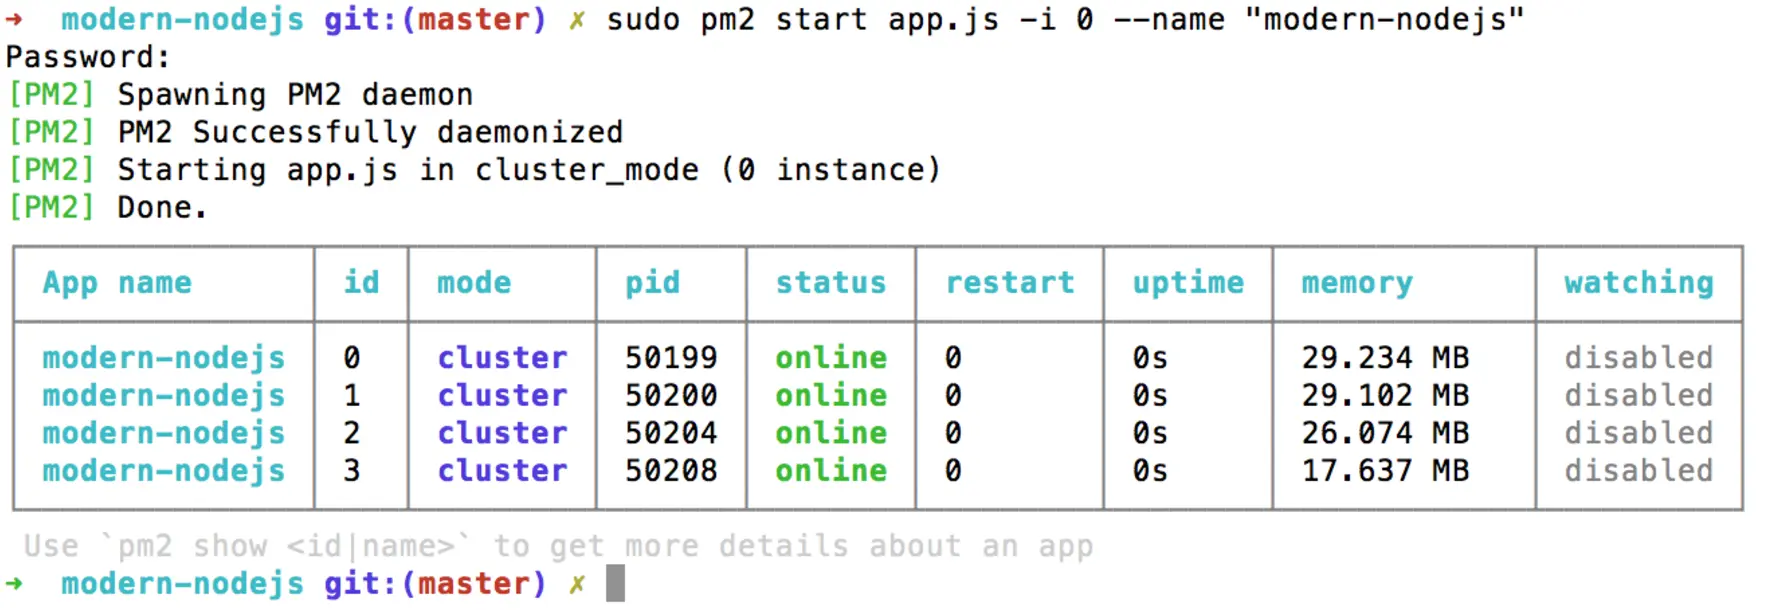Click pid value 50199
The height and width of the screenshot is (610, 1768).
(x=671, y=358)
